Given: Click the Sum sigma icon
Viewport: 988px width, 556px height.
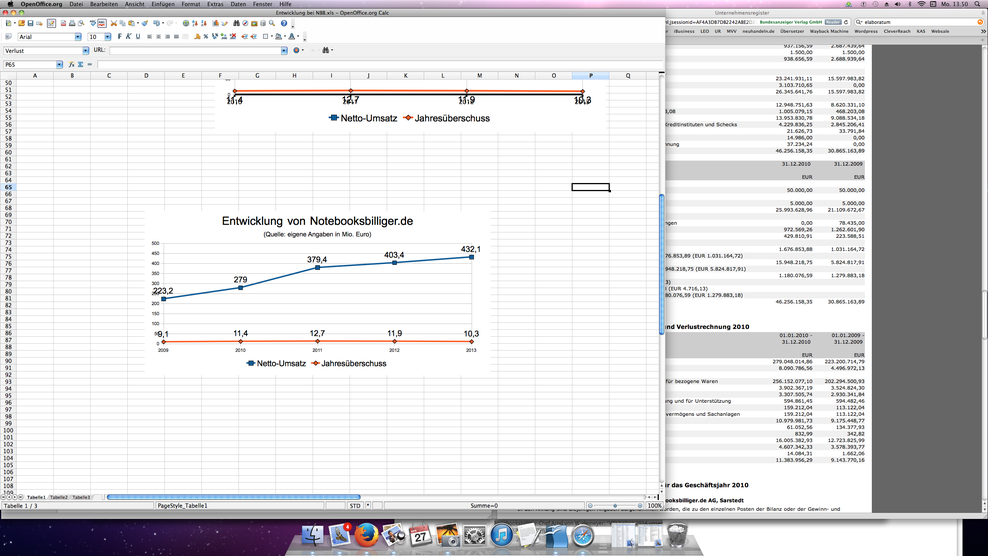Looking at the screenshot, I should coord(81,64).
